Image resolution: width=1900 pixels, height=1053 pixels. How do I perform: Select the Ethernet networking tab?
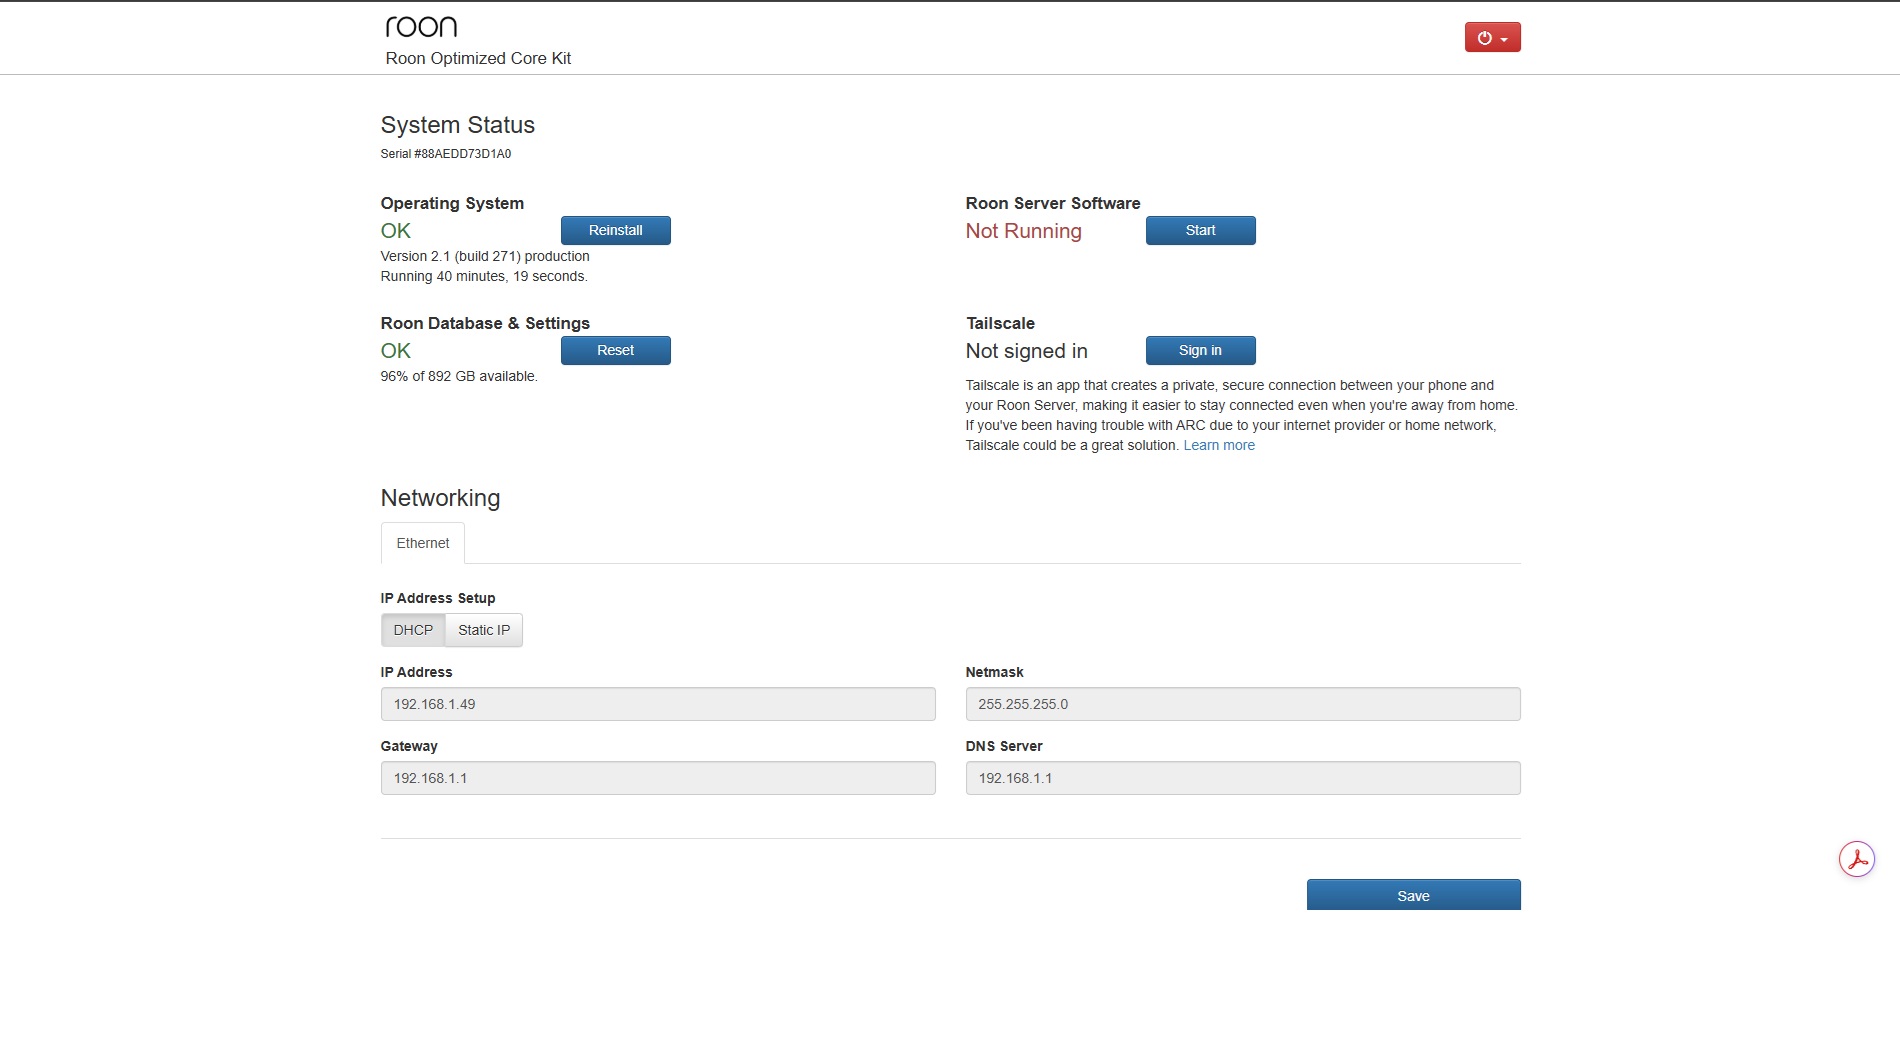tap(423, 543)
